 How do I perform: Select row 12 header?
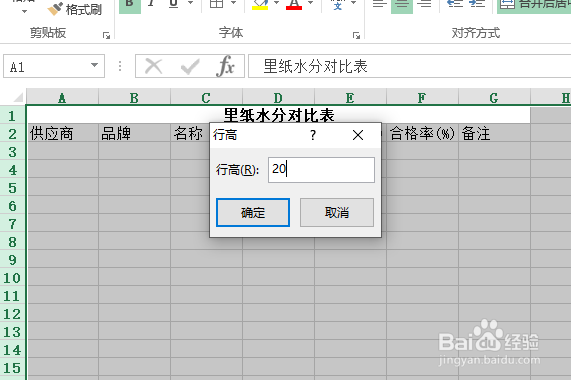tap(12, 314)
